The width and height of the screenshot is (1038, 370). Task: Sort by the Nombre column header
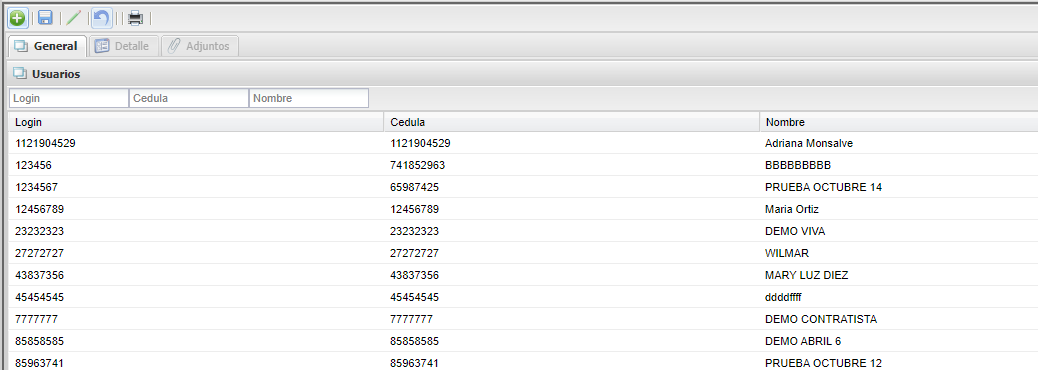[x=899, y=122]
